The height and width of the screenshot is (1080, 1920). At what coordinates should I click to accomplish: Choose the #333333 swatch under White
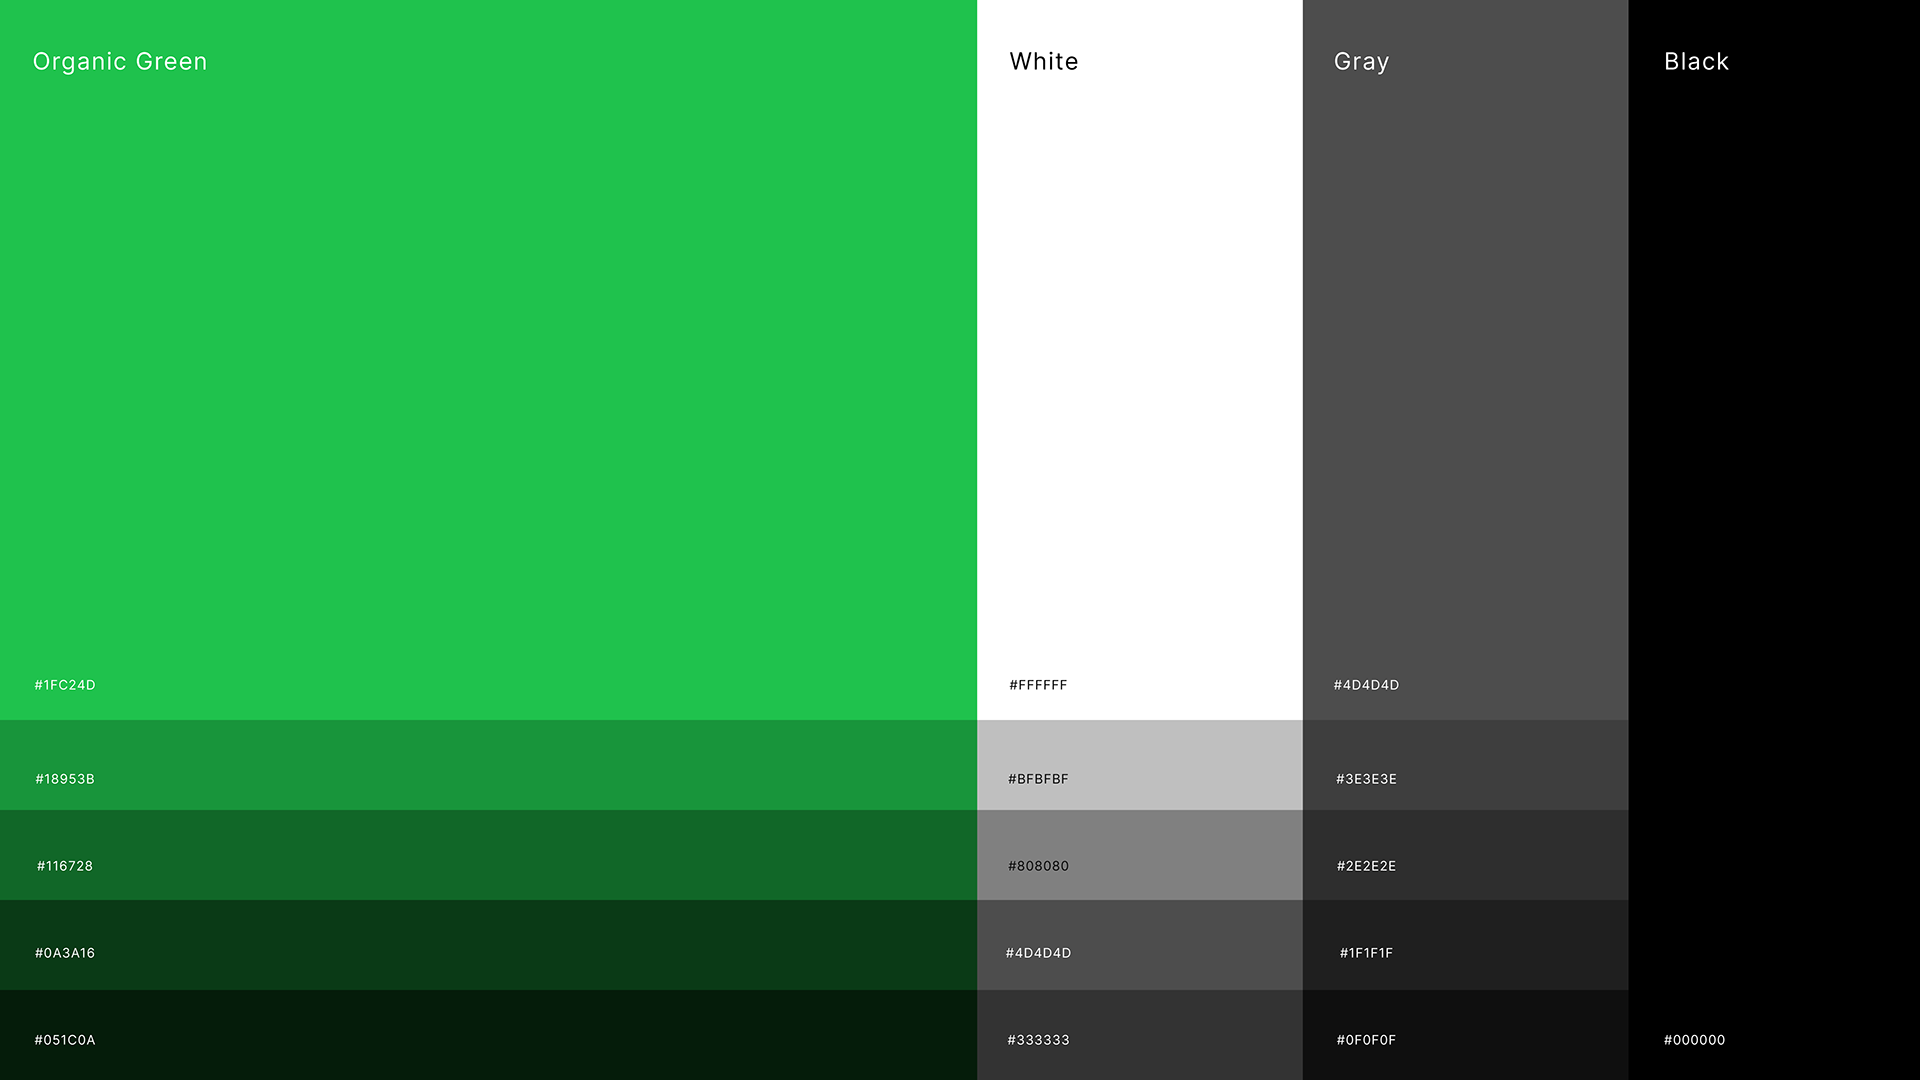(x=1140, y=1035)
